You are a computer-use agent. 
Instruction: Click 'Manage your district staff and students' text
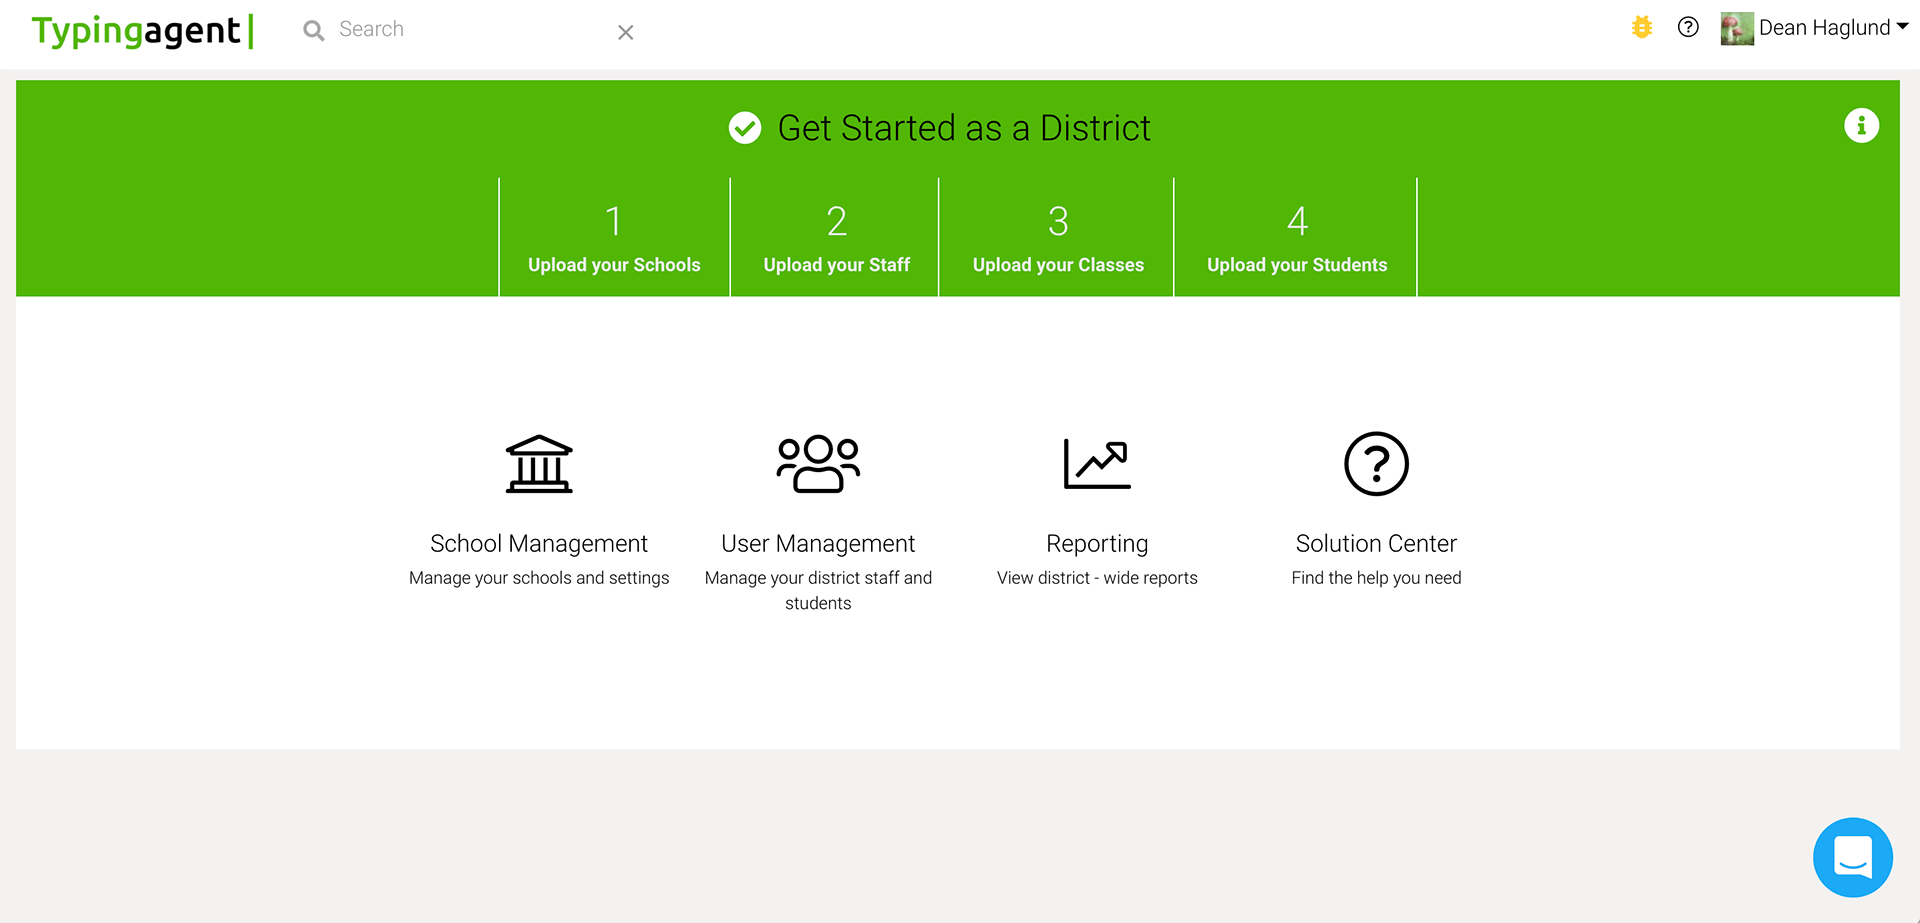pyautogui.click(x=818, y=590)
